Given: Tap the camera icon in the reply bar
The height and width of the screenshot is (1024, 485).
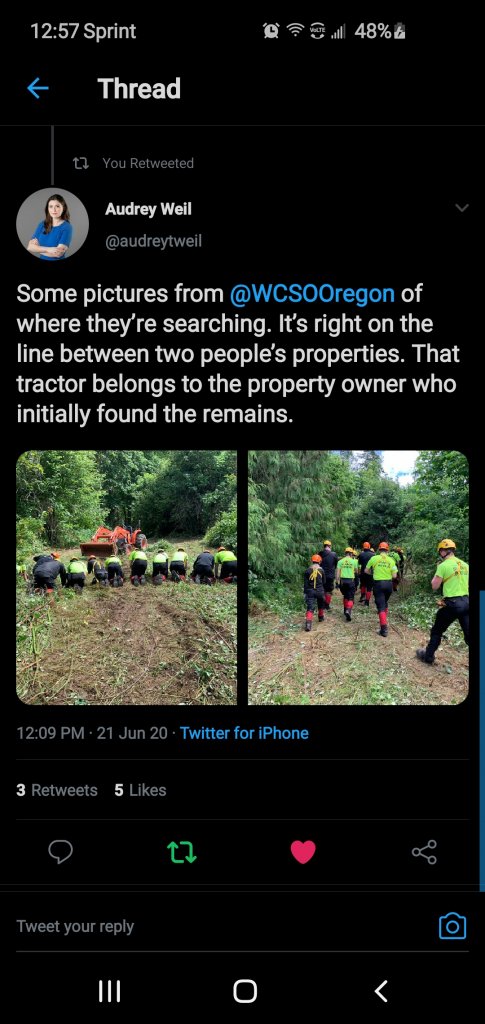Looking at the screenshot, I should click(452, 926).
